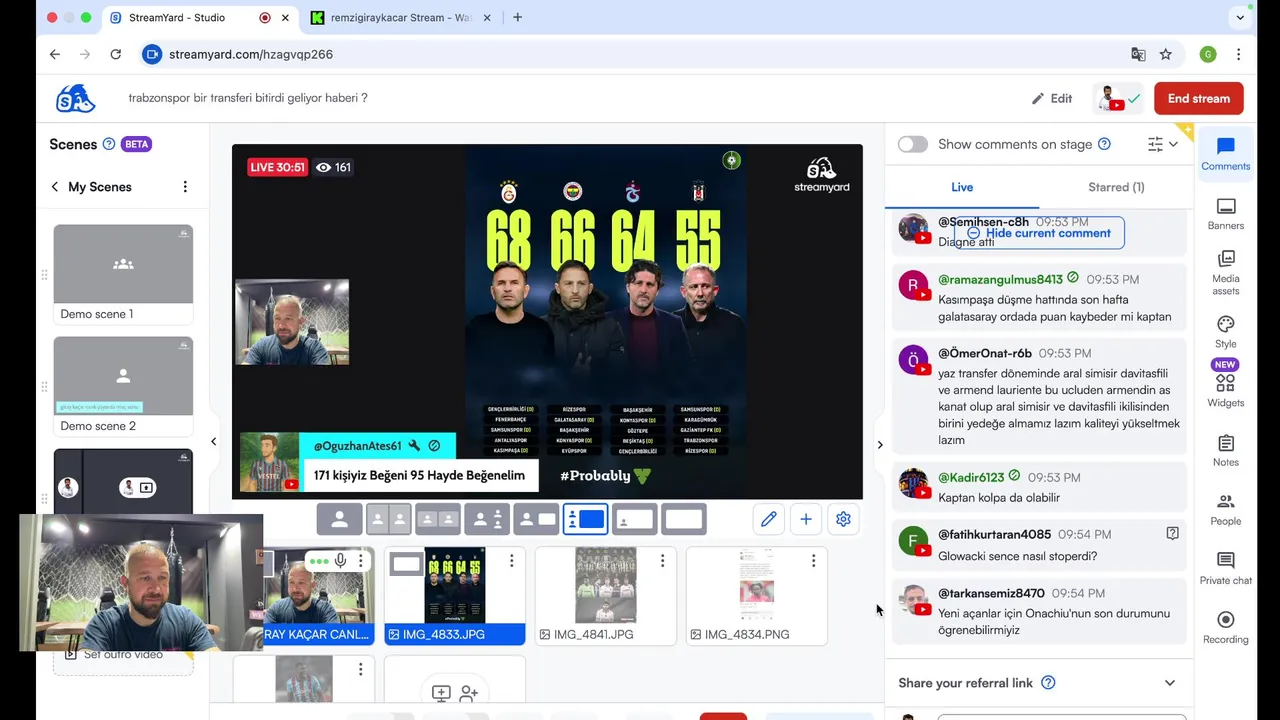Switch to the Live comments tab
The width and height of the screenshot is (1280, 720).
coord(962,187)
